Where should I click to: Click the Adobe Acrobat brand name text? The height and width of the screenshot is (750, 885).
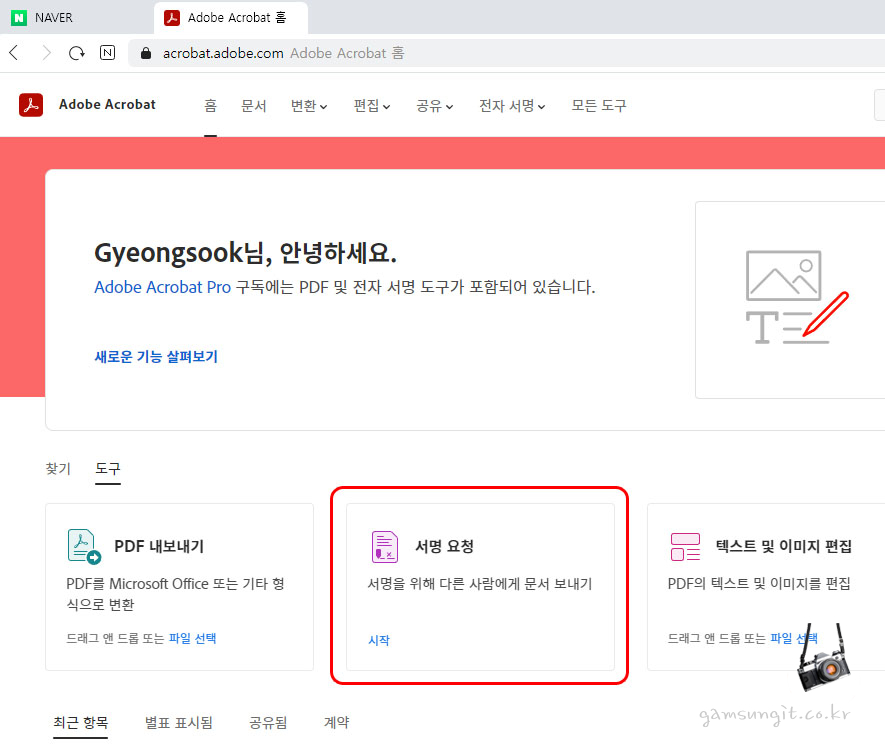(x=107, y=104)
